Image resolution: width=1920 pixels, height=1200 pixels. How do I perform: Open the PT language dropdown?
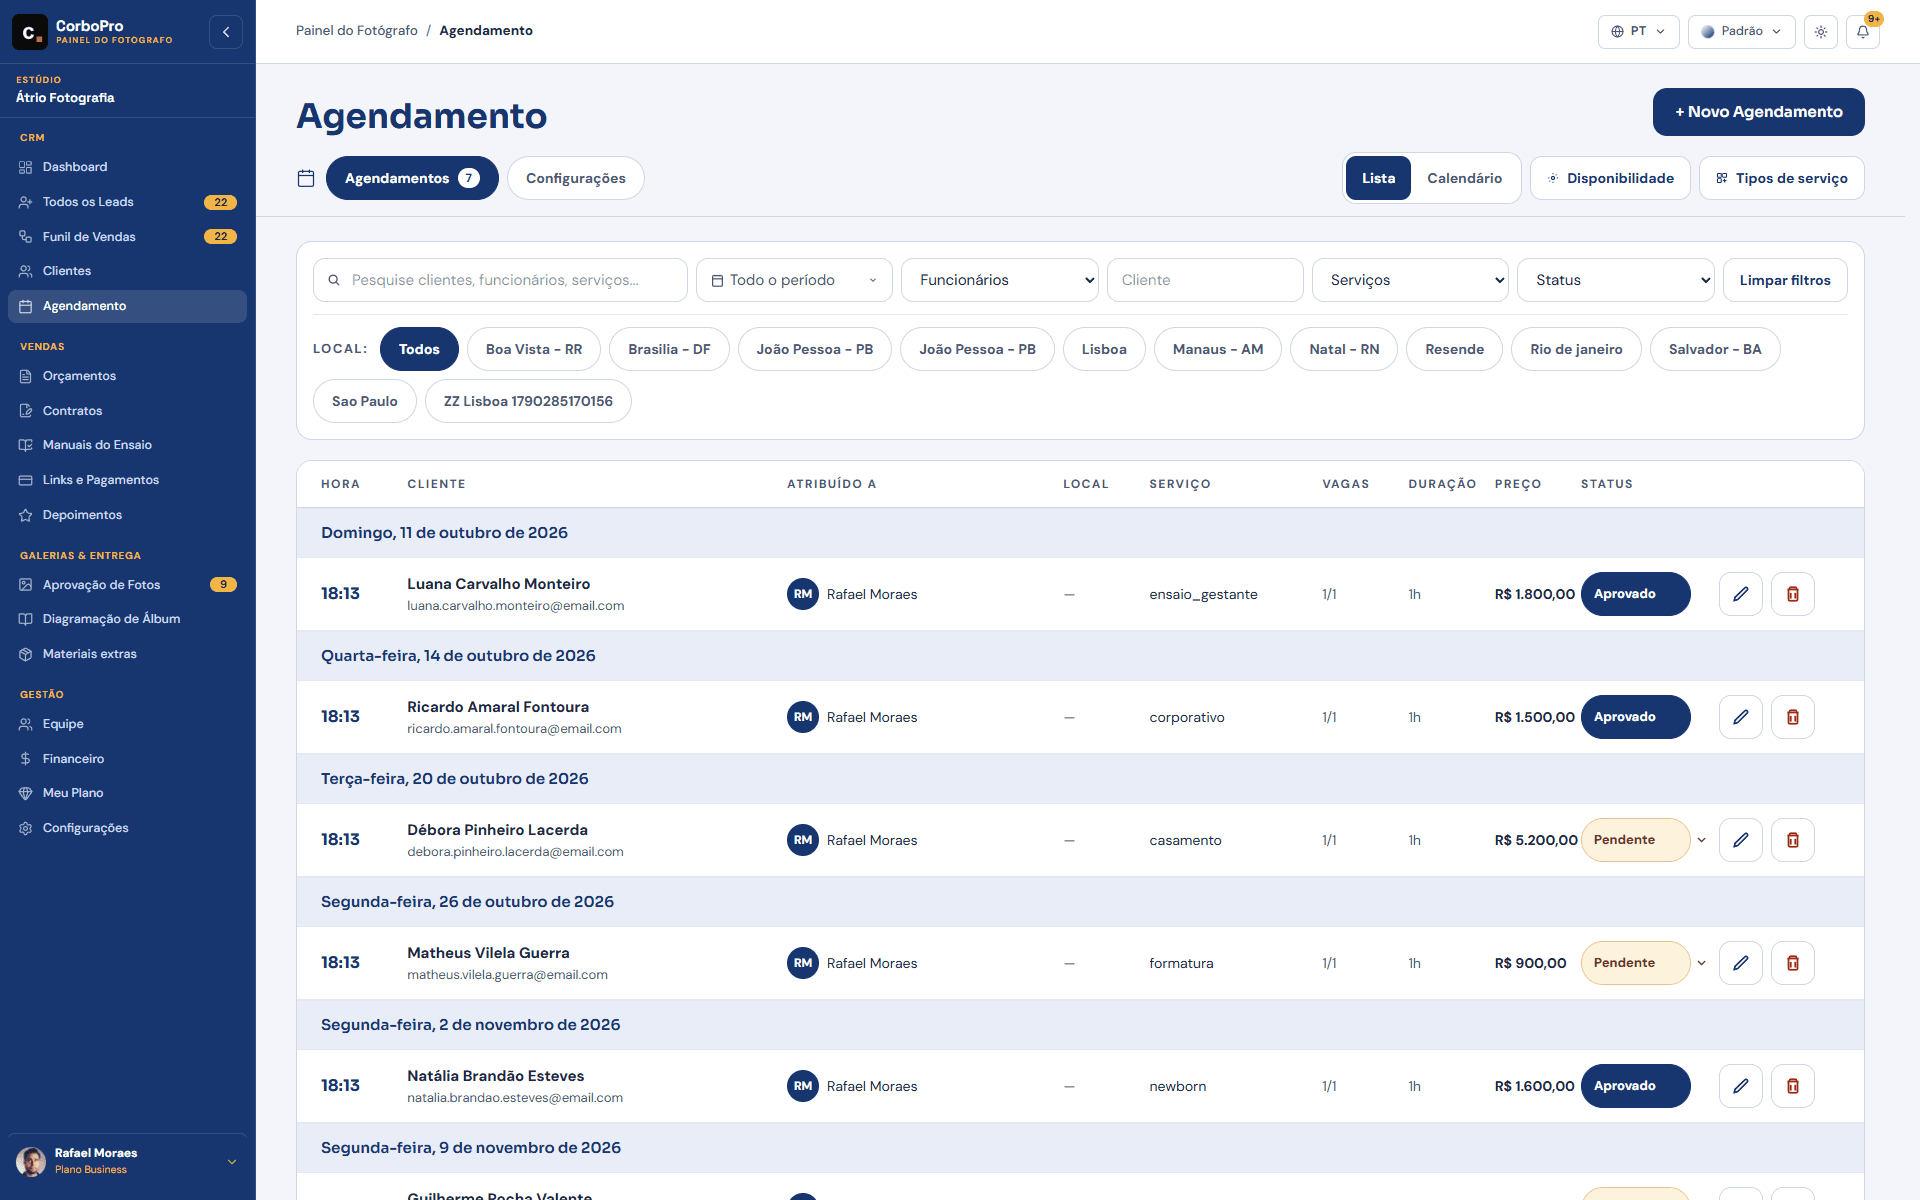click(x=1638, y=32)
